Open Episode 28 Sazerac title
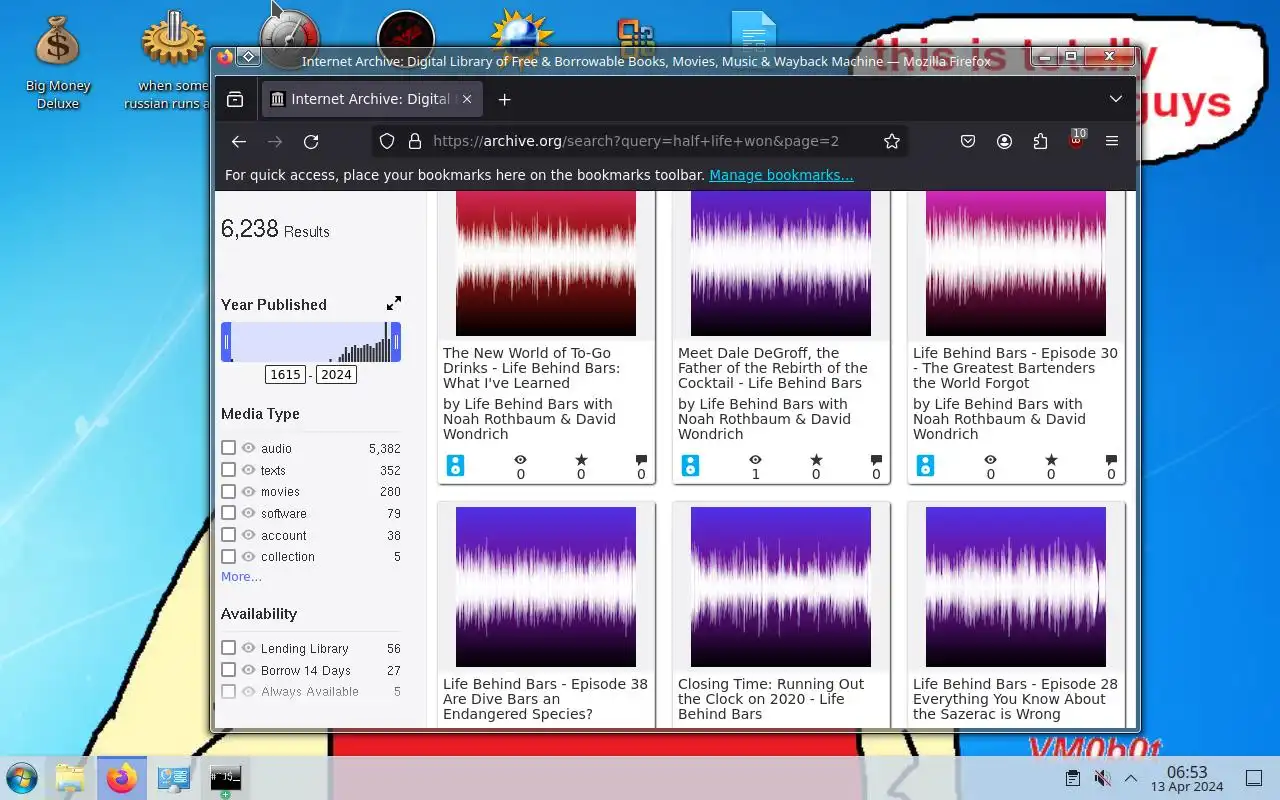This screenshot has width=1280, height=800. click(x=1015, y=699)
